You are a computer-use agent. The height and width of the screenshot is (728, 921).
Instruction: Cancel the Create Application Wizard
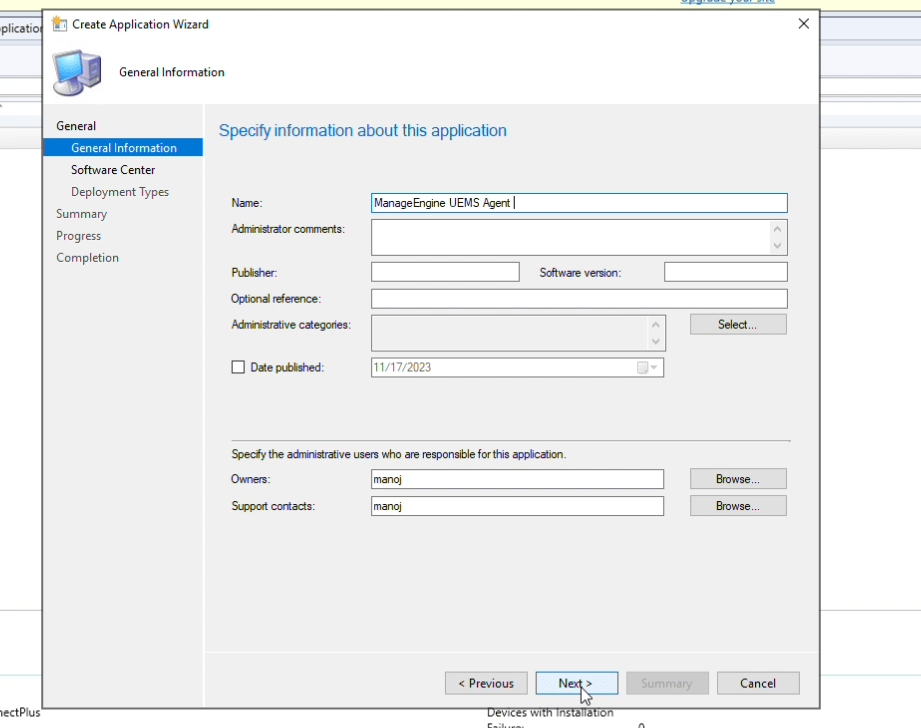click(x=758, y=683)
